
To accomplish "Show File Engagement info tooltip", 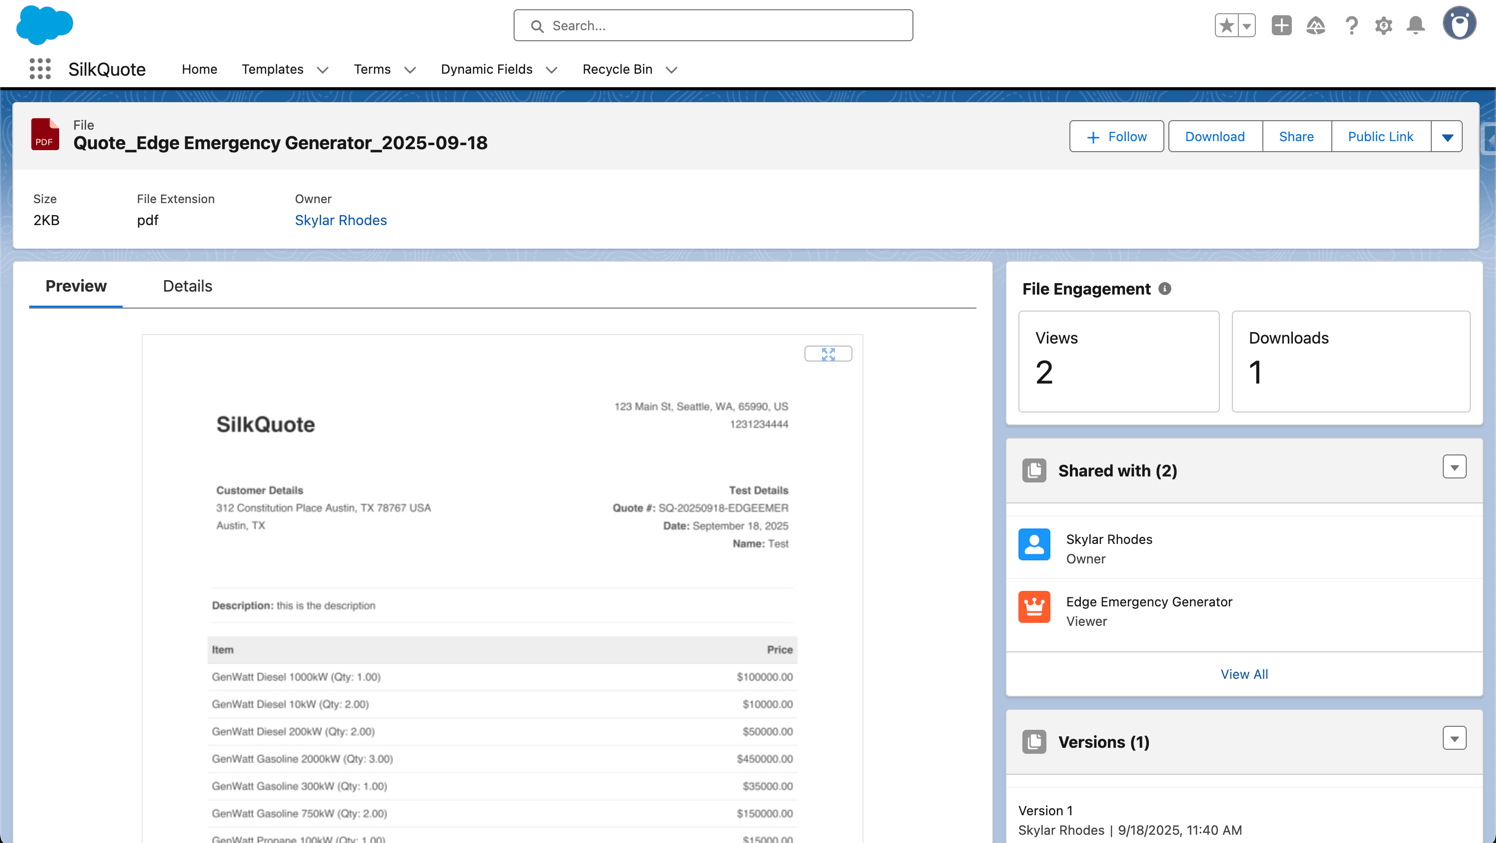I will [1165, 289].
